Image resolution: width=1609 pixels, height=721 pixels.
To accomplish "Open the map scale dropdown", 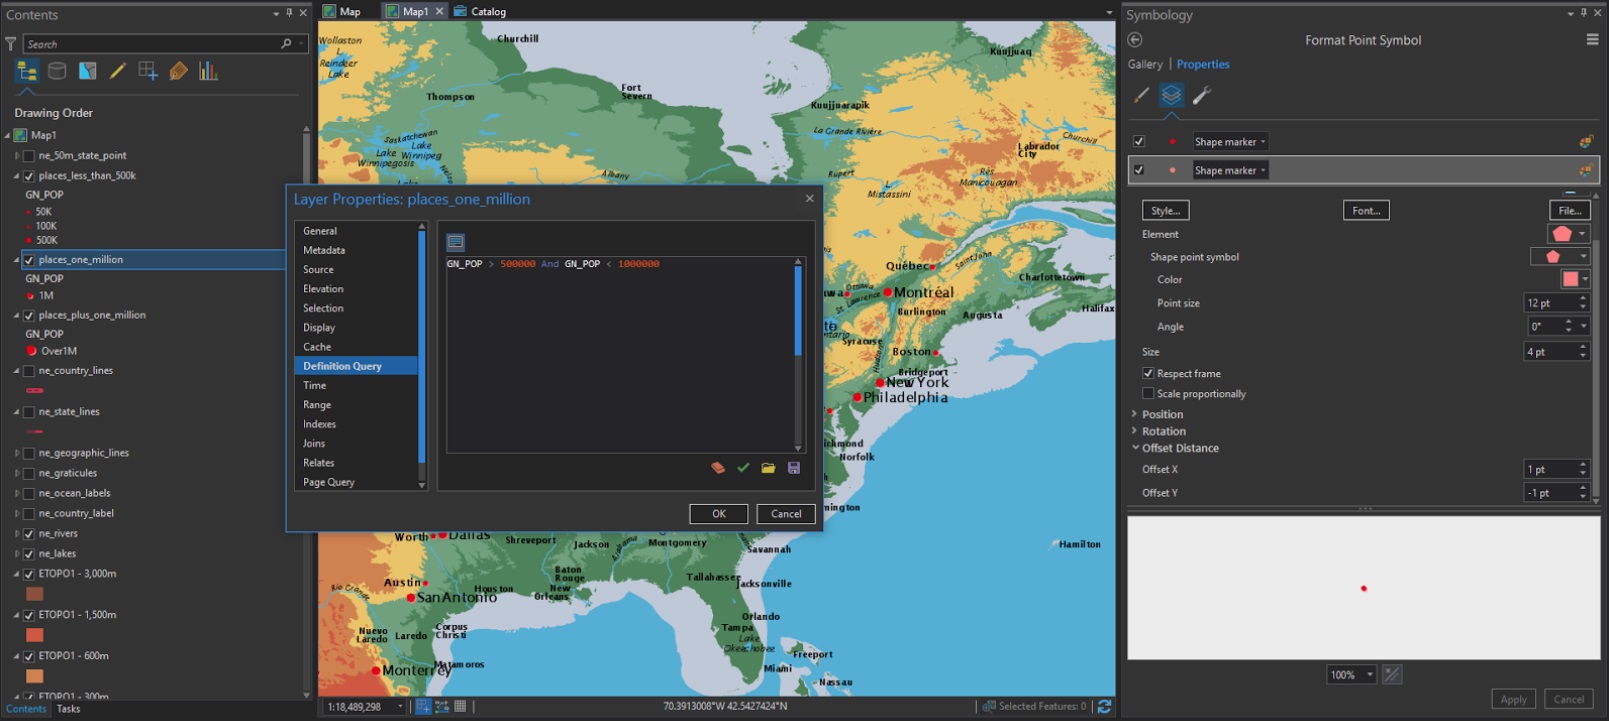I will coord(400,707).
